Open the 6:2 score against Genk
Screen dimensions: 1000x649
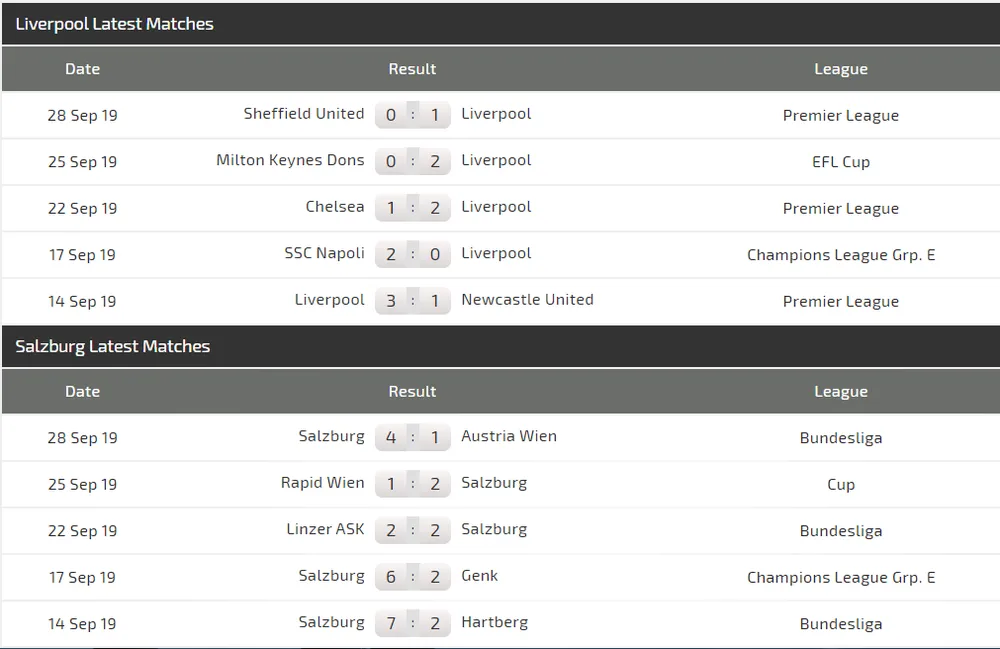coord(413,577)
